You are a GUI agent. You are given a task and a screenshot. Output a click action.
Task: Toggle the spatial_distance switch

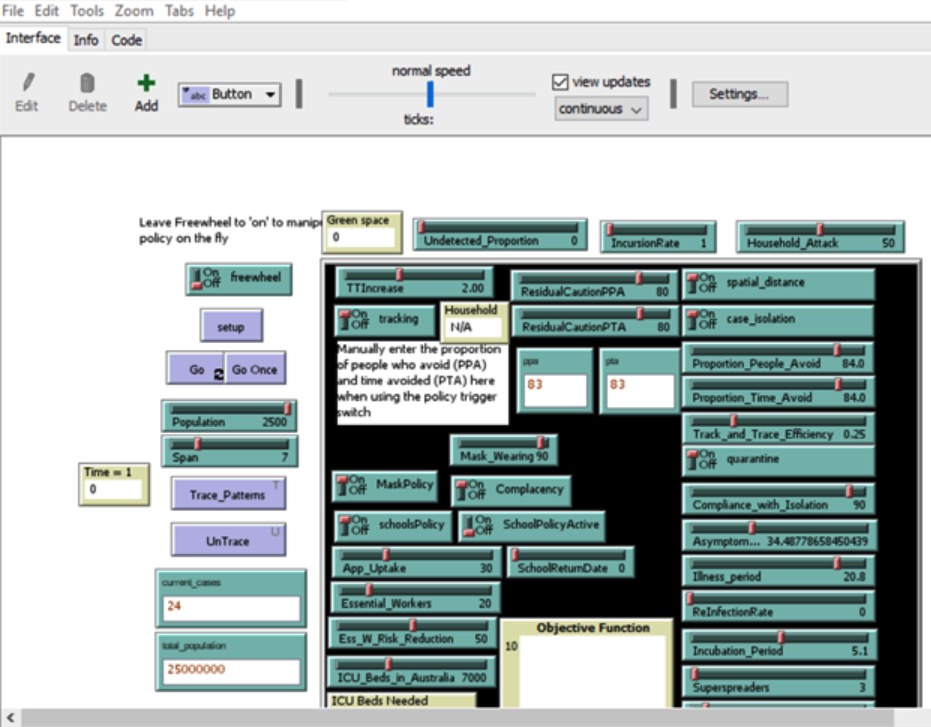706,284
